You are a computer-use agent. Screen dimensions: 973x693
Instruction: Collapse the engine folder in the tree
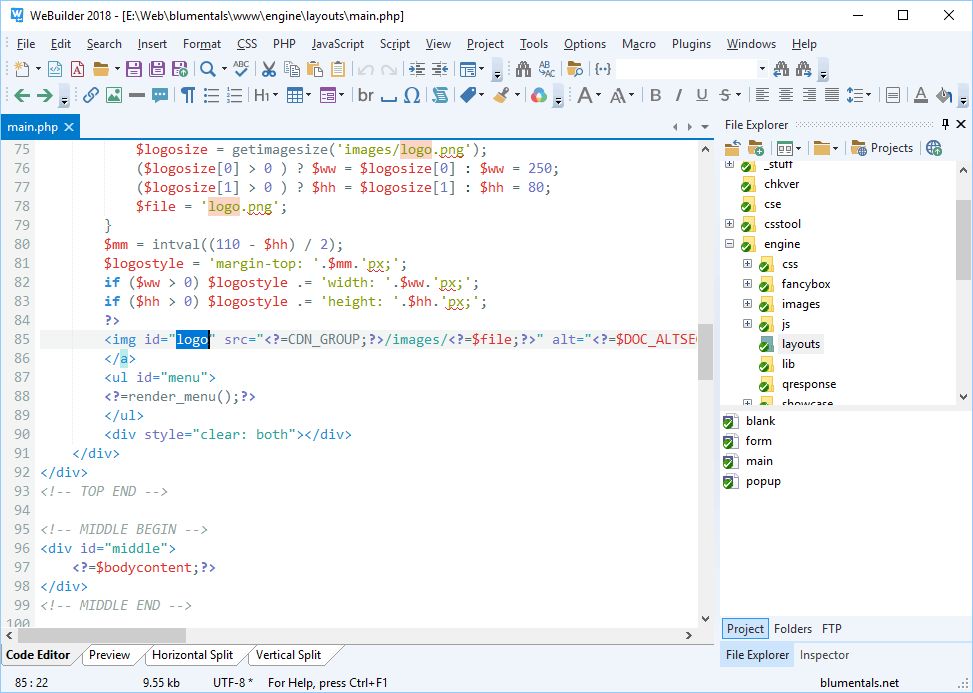pos(730,244)
